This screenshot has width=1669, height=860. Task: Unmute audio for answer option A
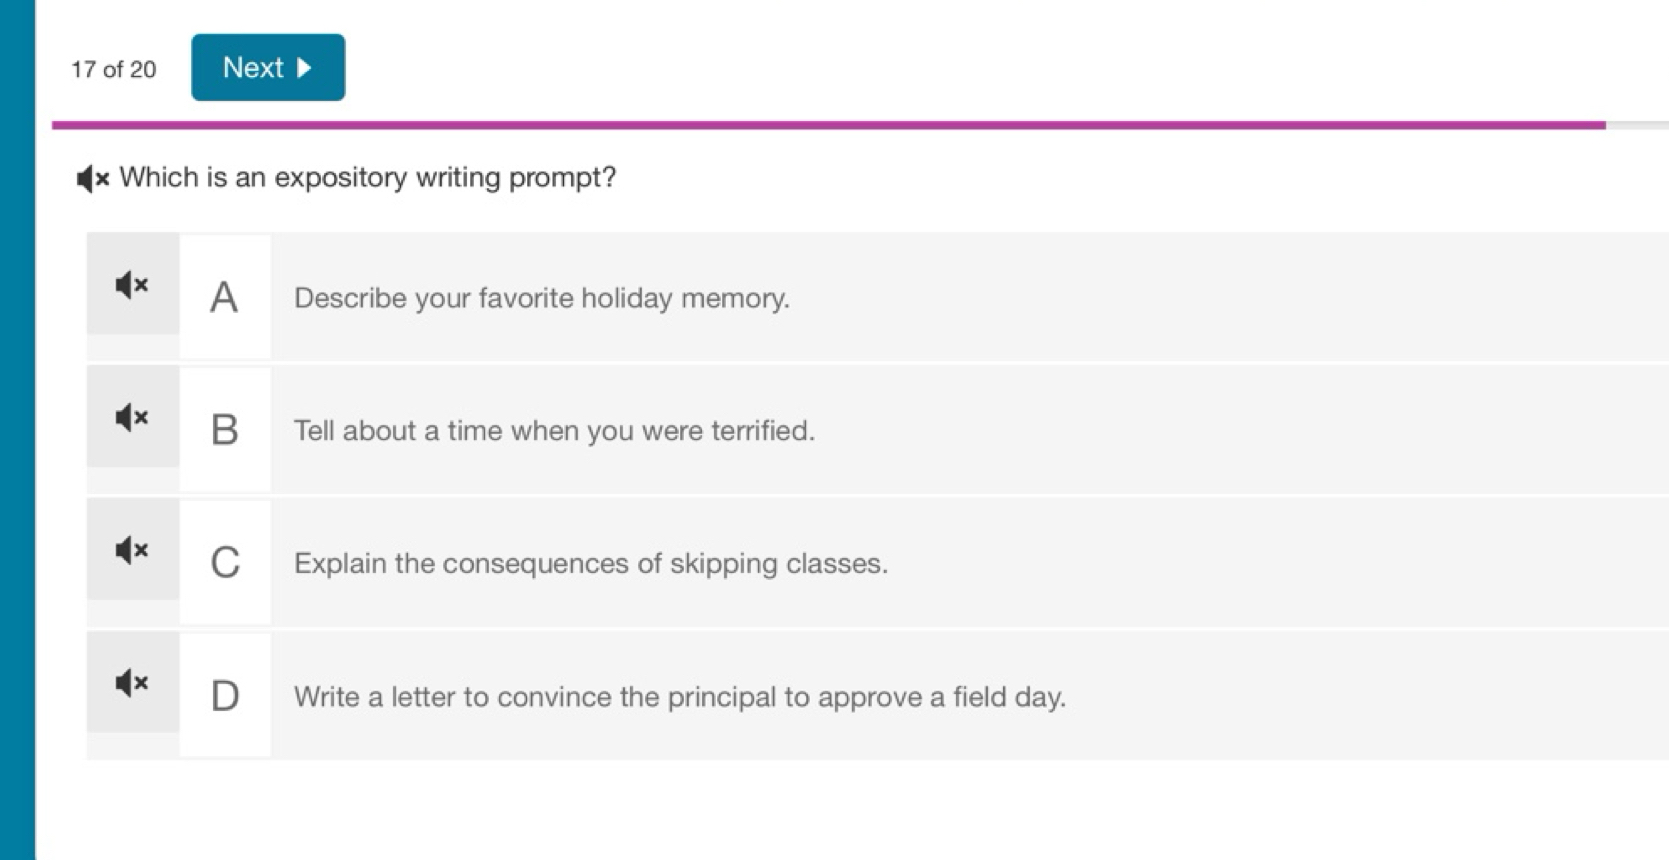131,286
